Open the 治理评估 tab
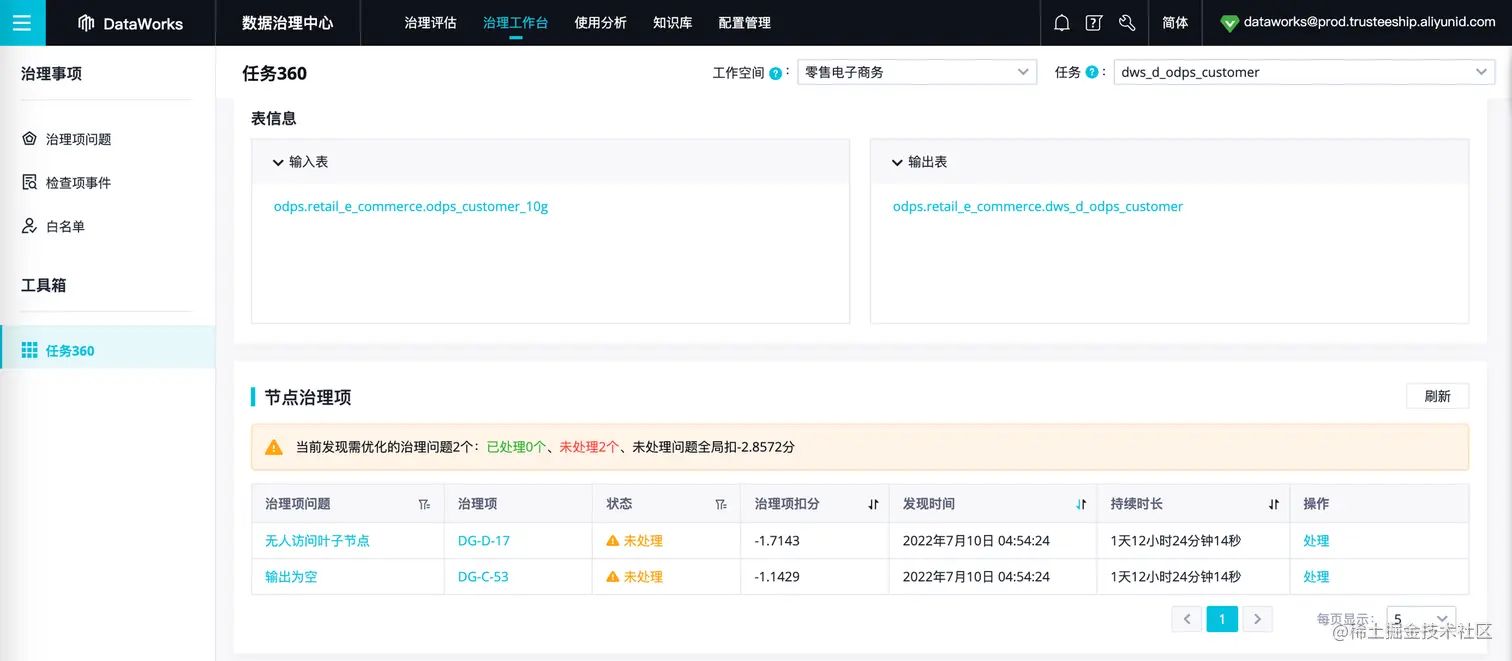The width and height of the screenshot is (1512, 661). coord(430,22)
